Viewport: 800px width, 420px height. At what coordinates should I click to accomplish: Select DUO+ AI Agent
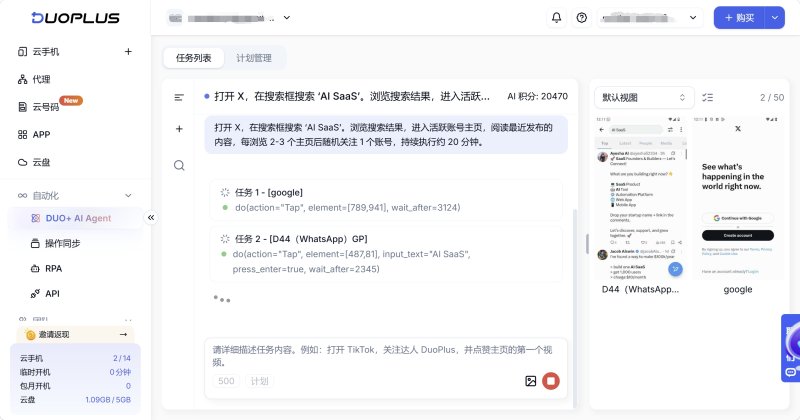coord(75,218)
